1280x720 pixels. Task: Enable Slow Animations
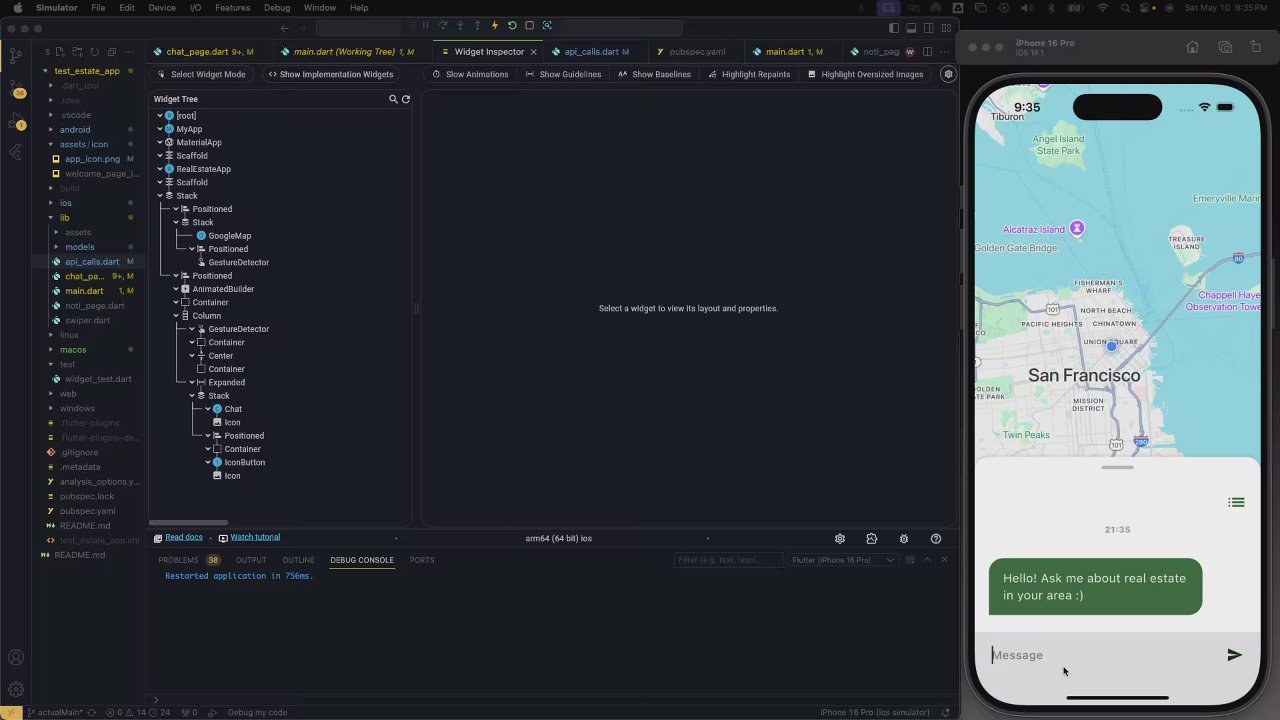click(470, 74)
